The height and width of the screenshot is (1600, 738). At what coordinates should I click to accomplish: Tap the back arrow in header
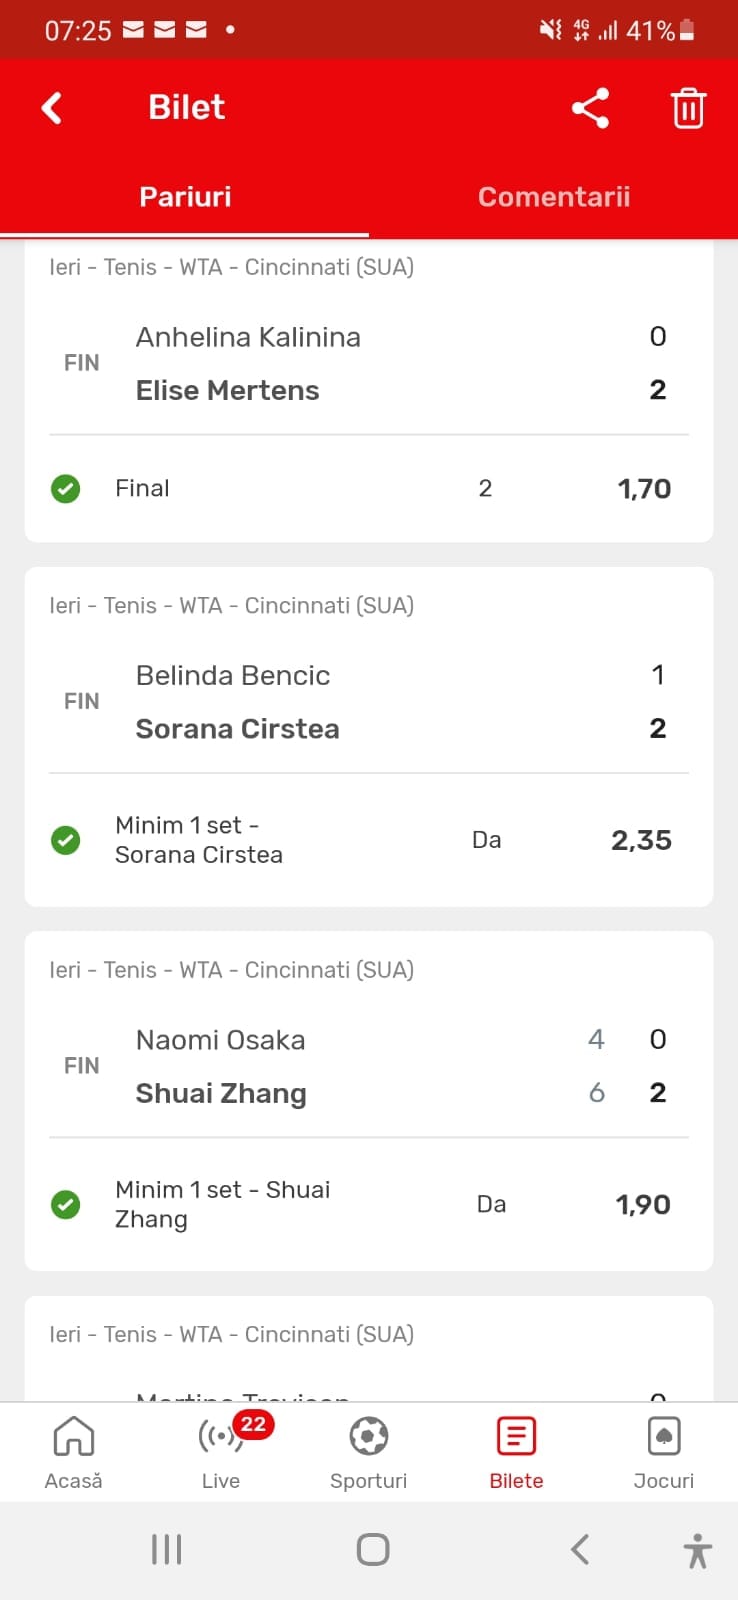(x=52, y=108)
